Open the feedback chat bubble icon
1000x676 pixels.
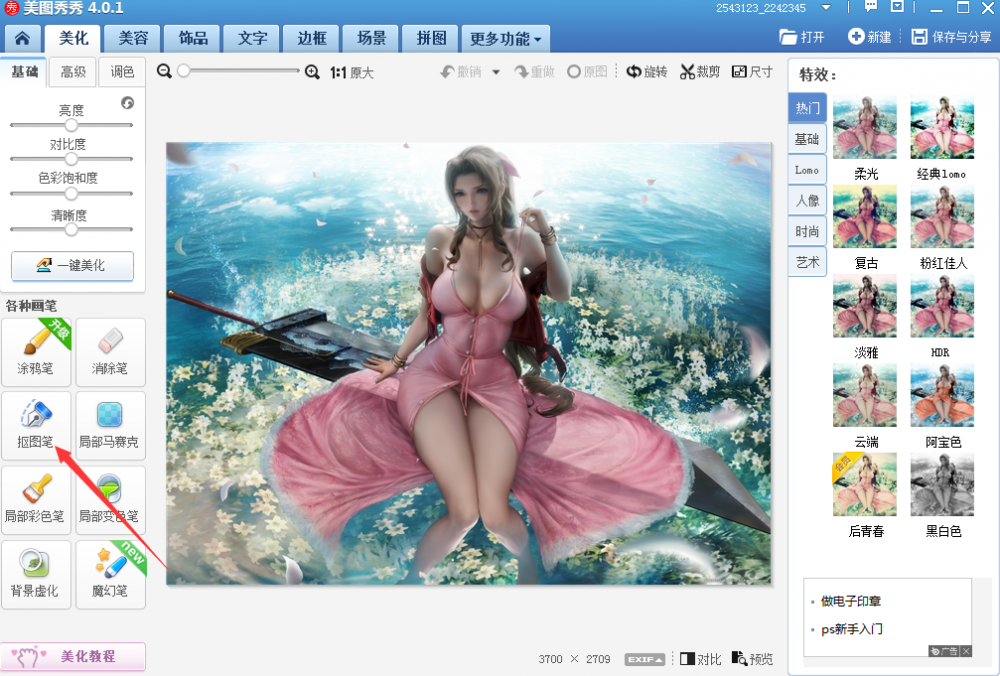click(x=871, y=7)
